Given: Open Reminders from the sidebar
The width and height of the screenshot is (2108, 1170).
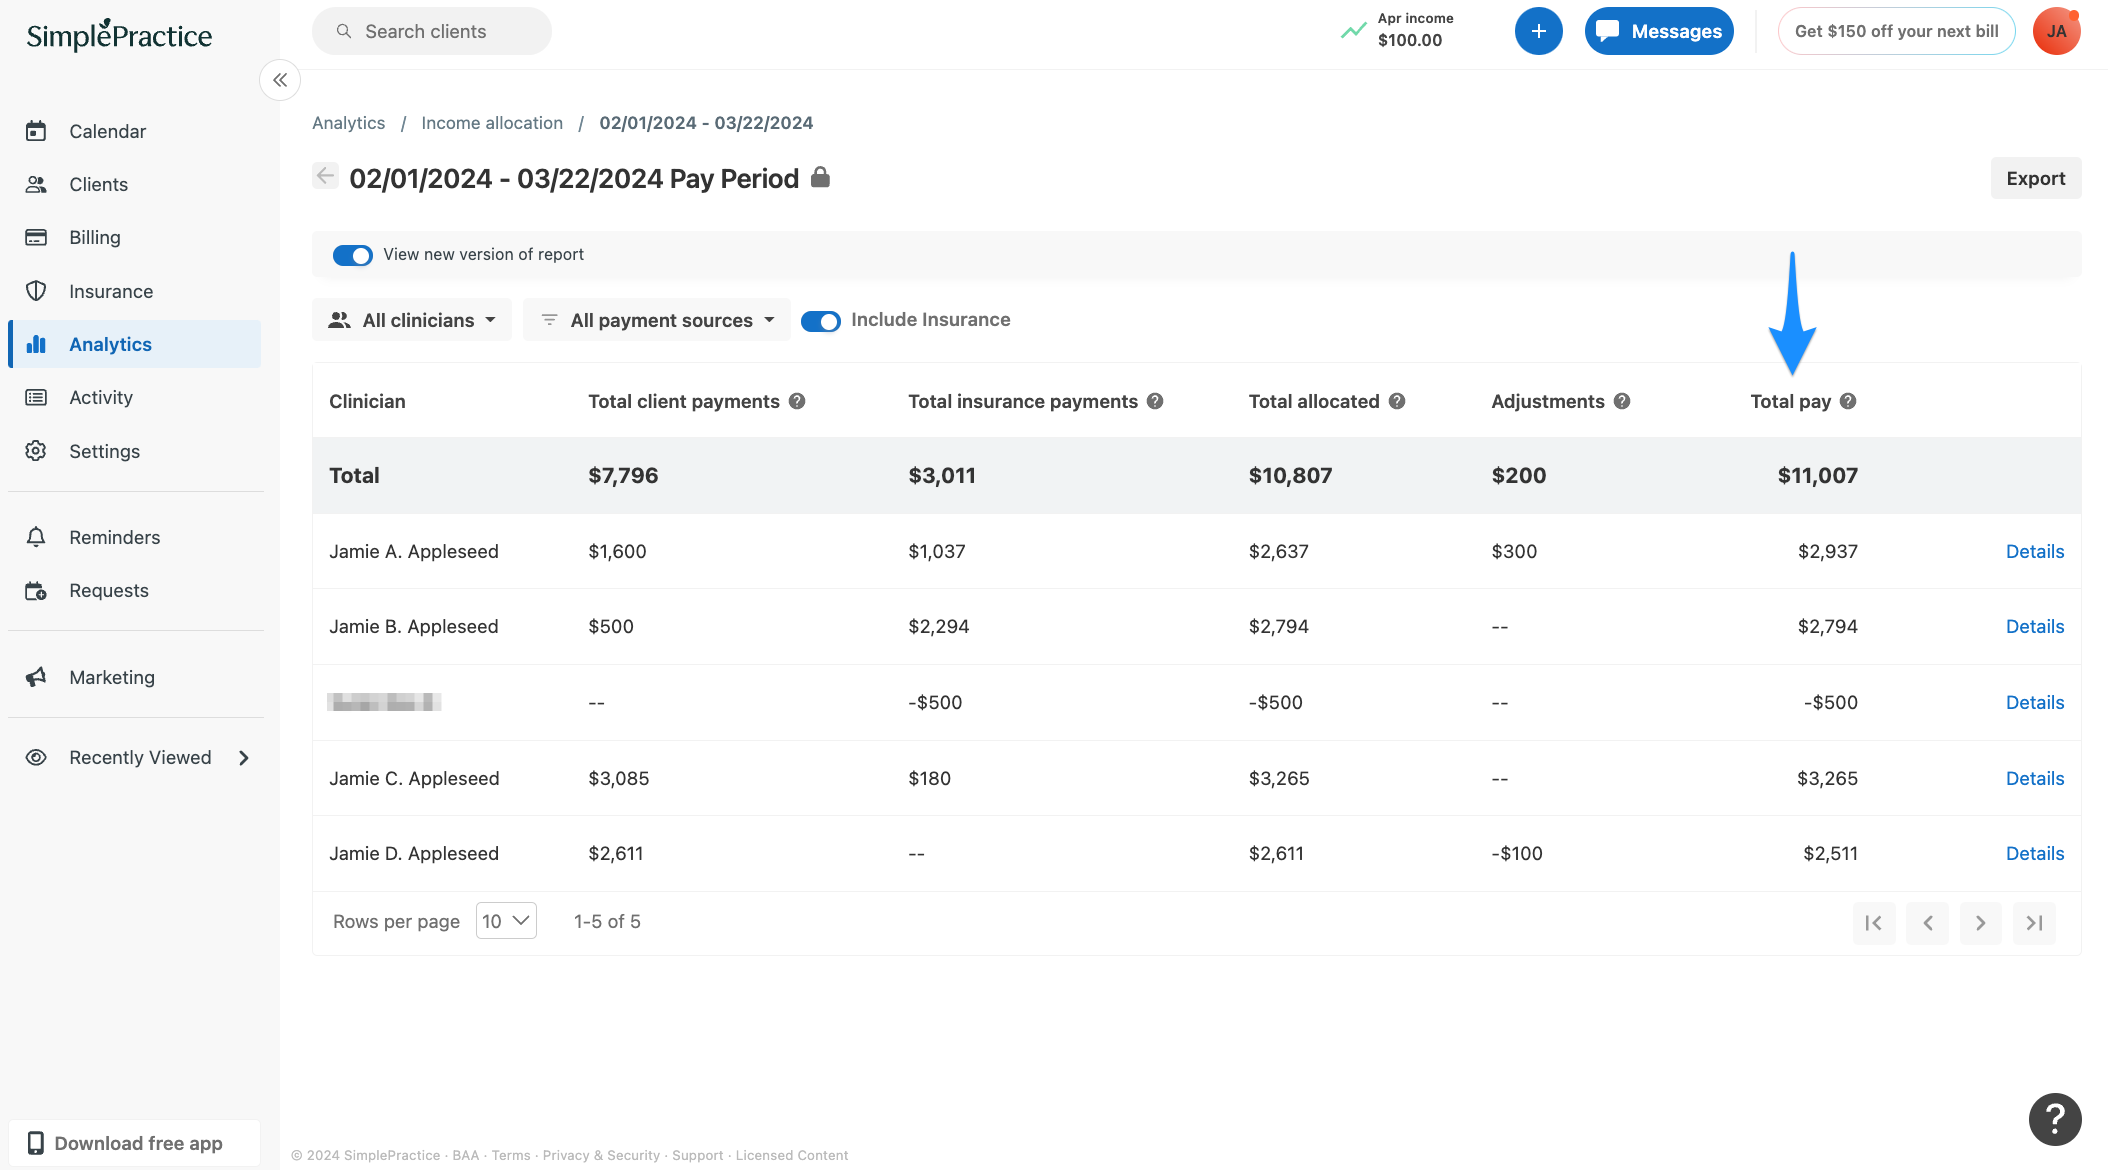Looking at the screenshot, I should [114, 537].
